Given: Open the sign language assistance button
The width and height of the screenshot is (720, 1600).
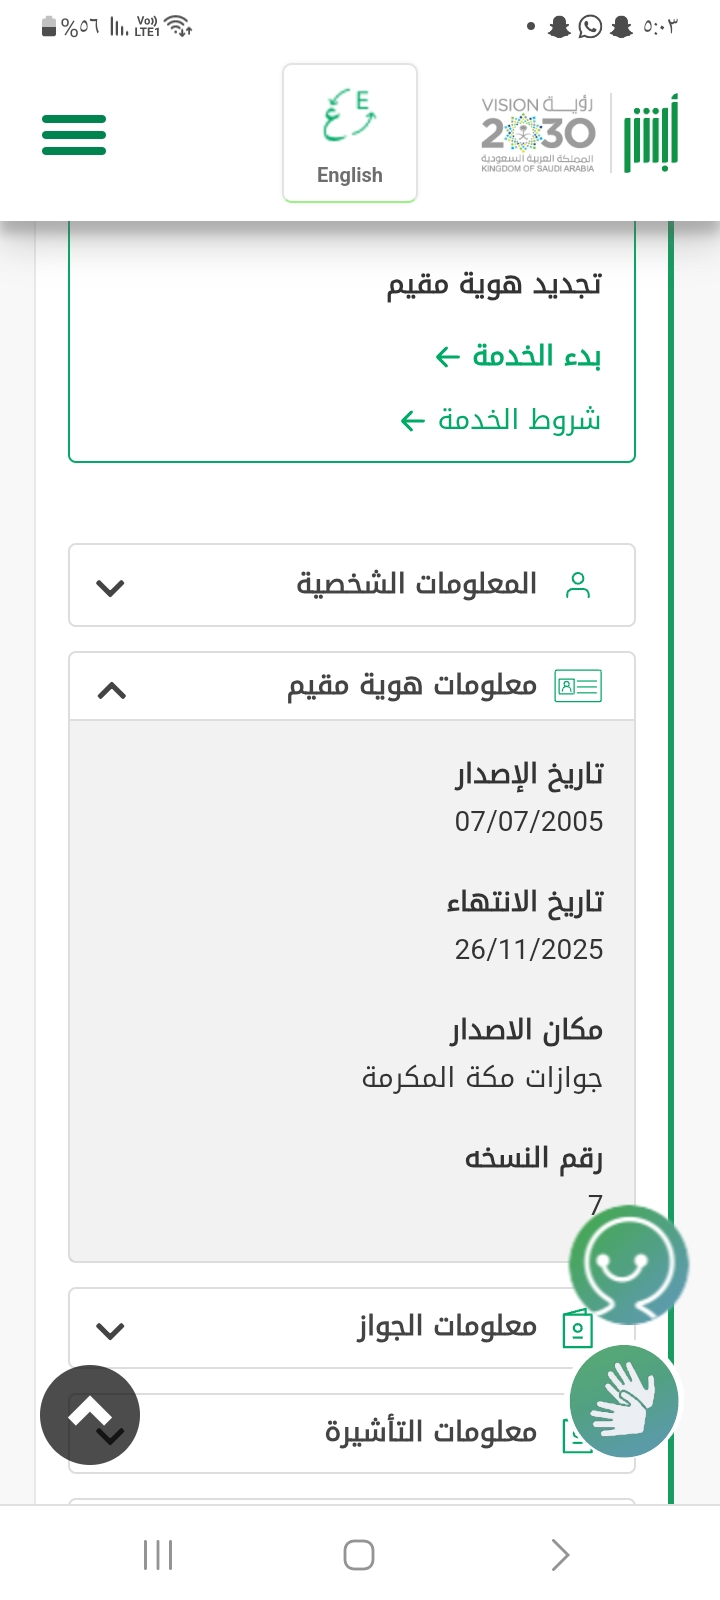Looking at the screenshot, I should 624,1400.
